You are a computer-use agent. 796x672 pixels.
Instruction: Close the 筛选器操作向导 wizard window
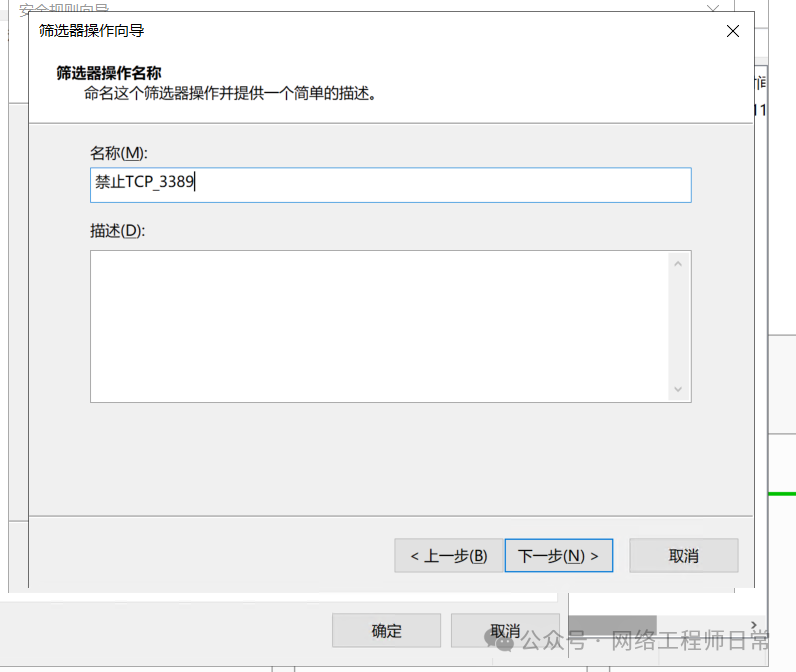(x=733, y=31)
